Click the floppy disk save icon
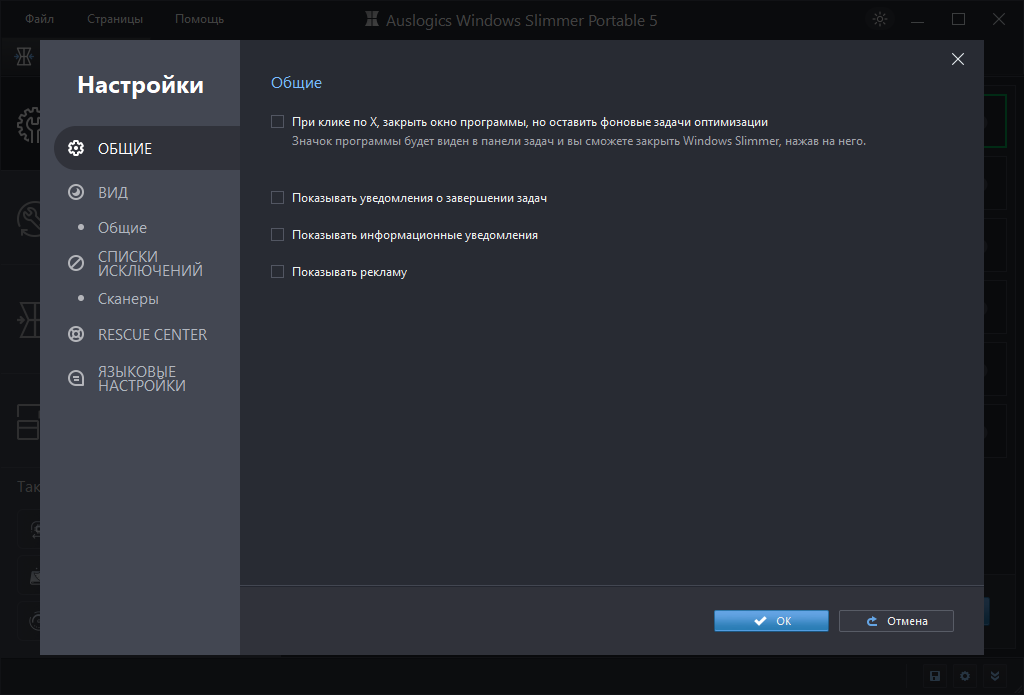This screenshot has width=1024, height=695. tap(935, 676)
